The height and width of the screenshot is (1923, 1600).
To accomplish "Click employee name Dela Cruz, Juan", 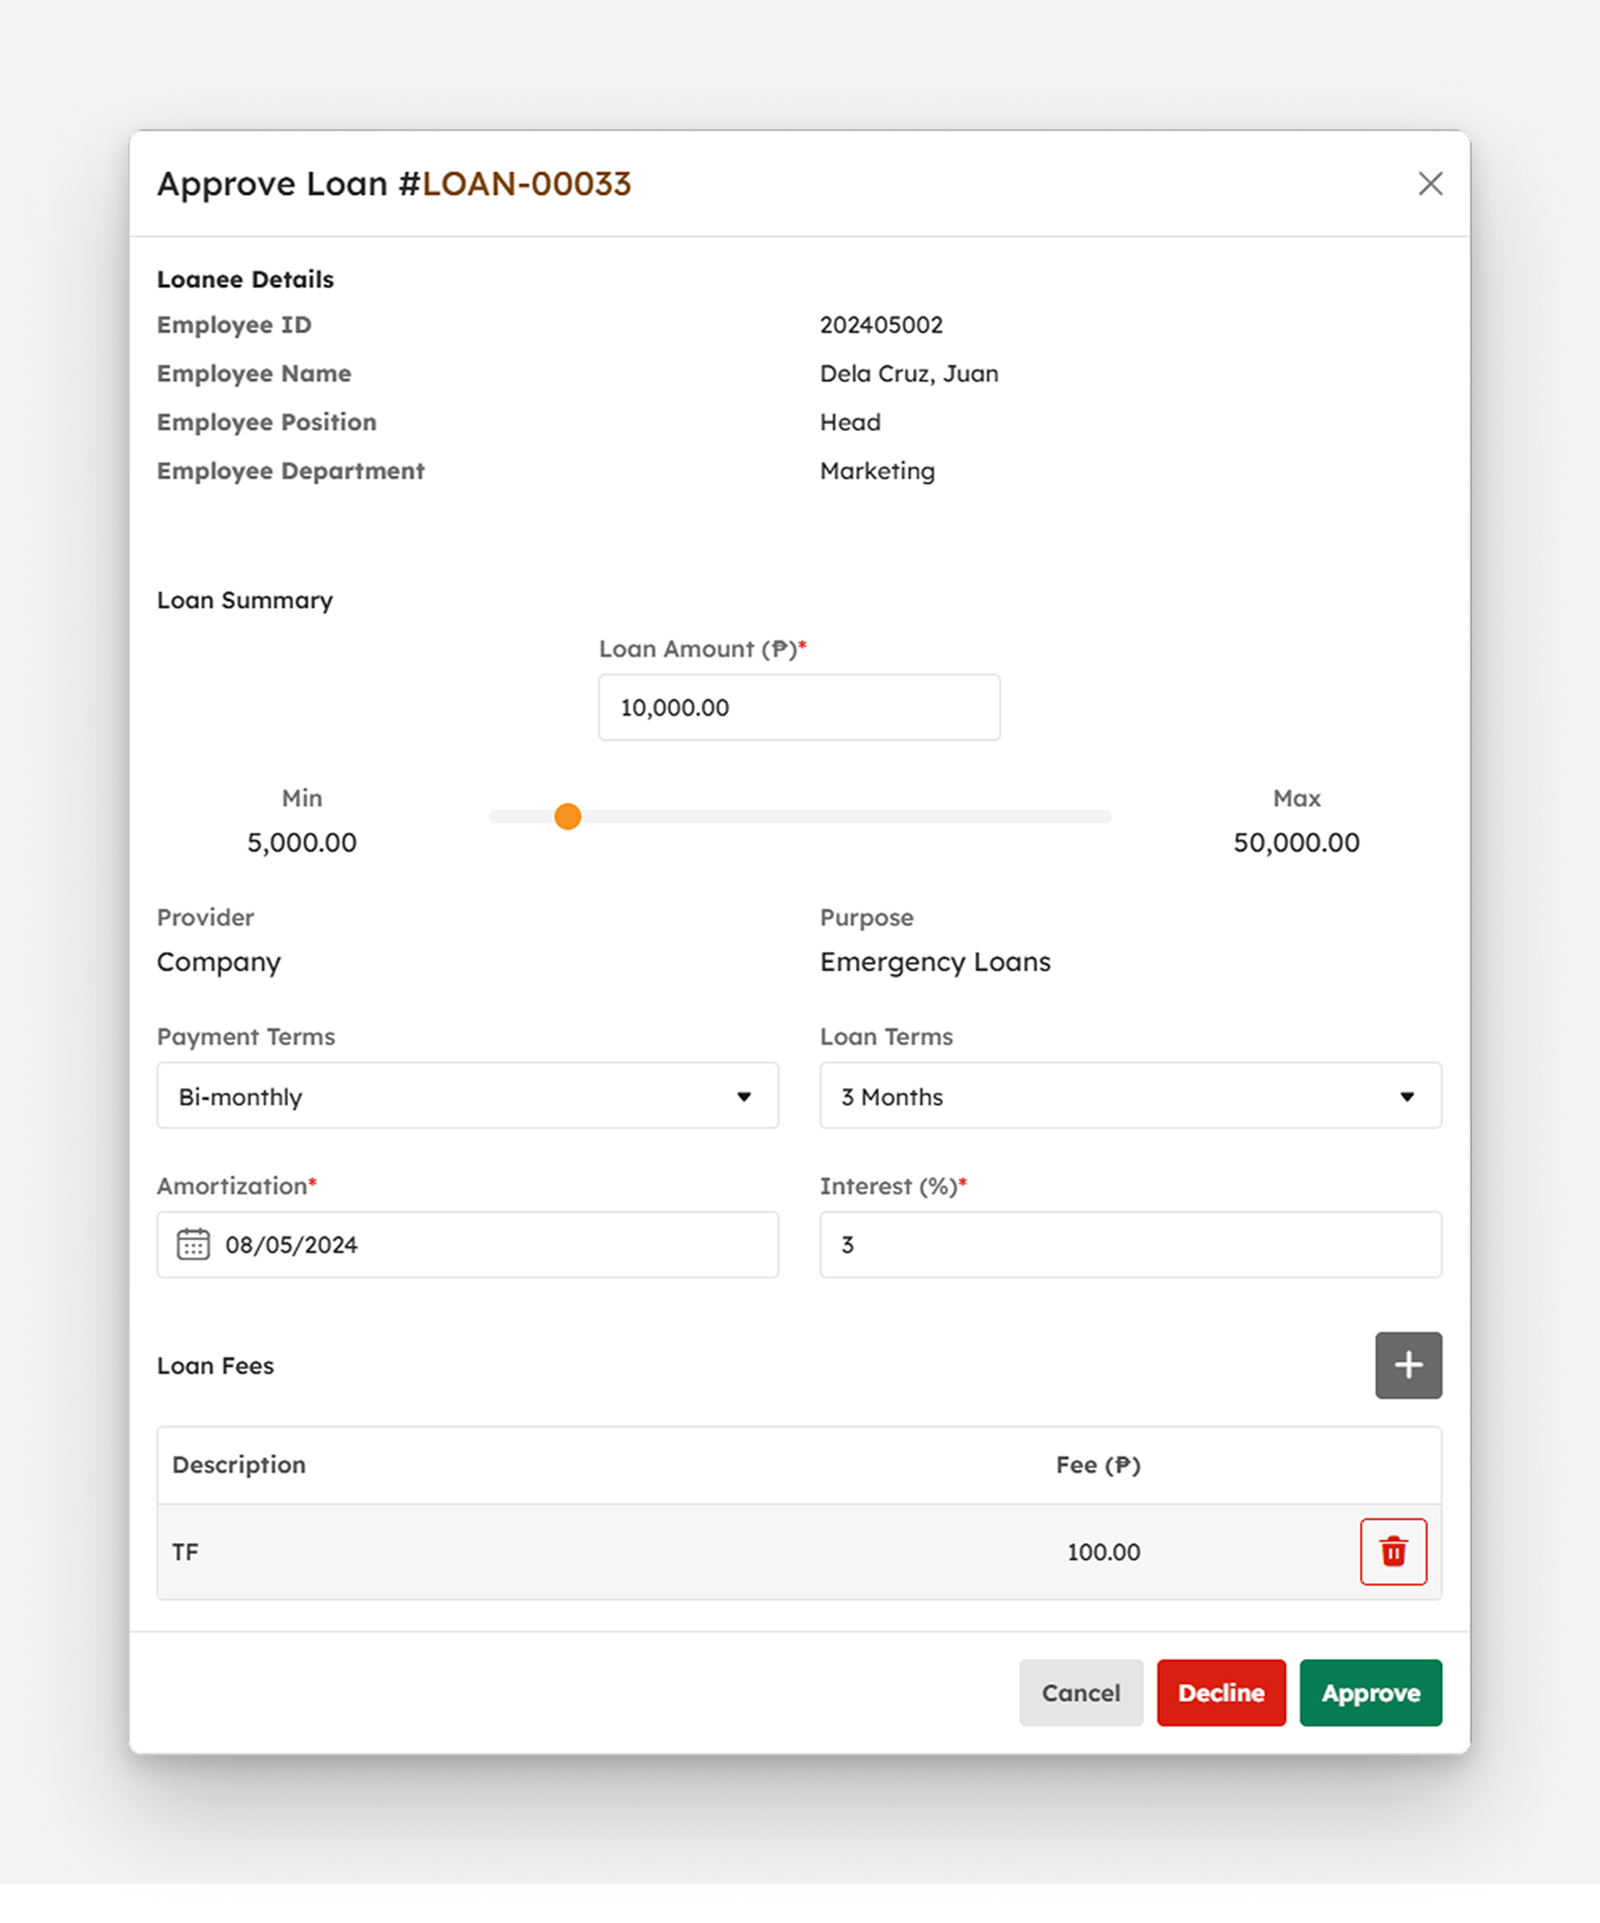I will tap(909, 374).
